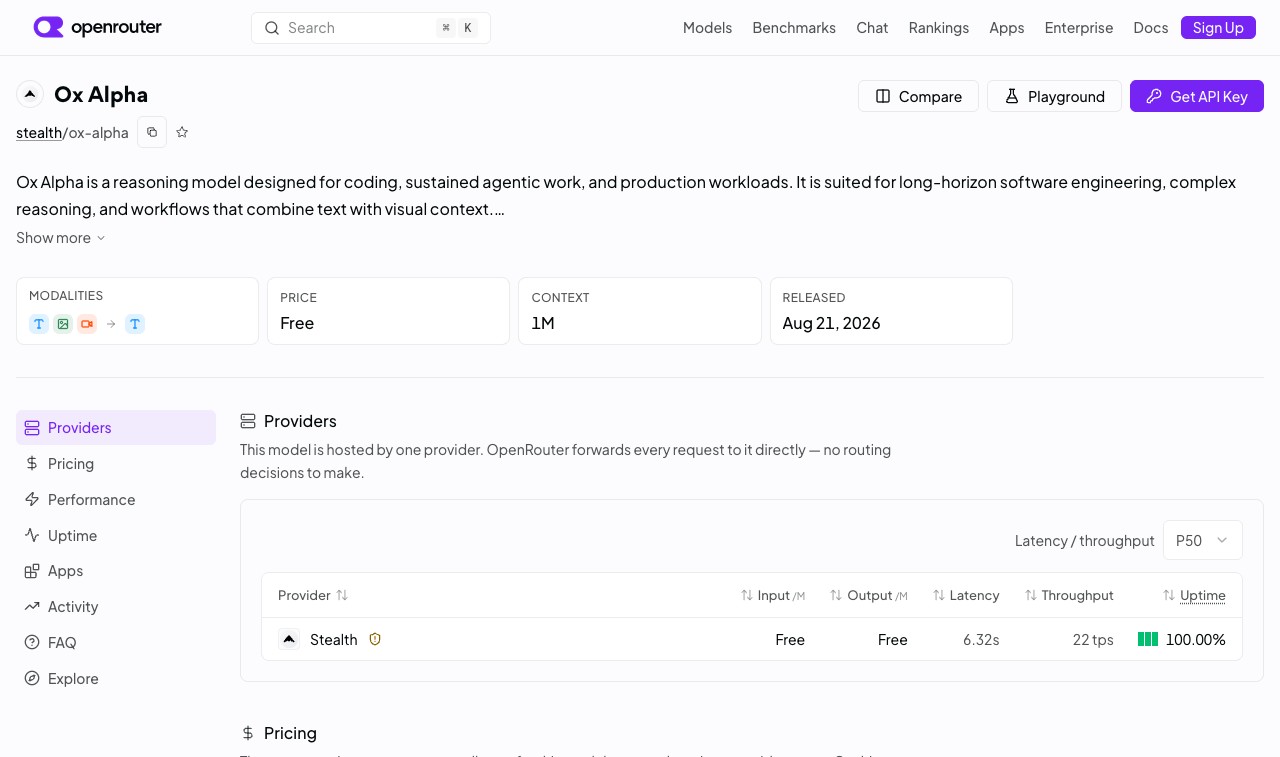
Task: Sort providers by Throughput
Action: (1069, 595)
